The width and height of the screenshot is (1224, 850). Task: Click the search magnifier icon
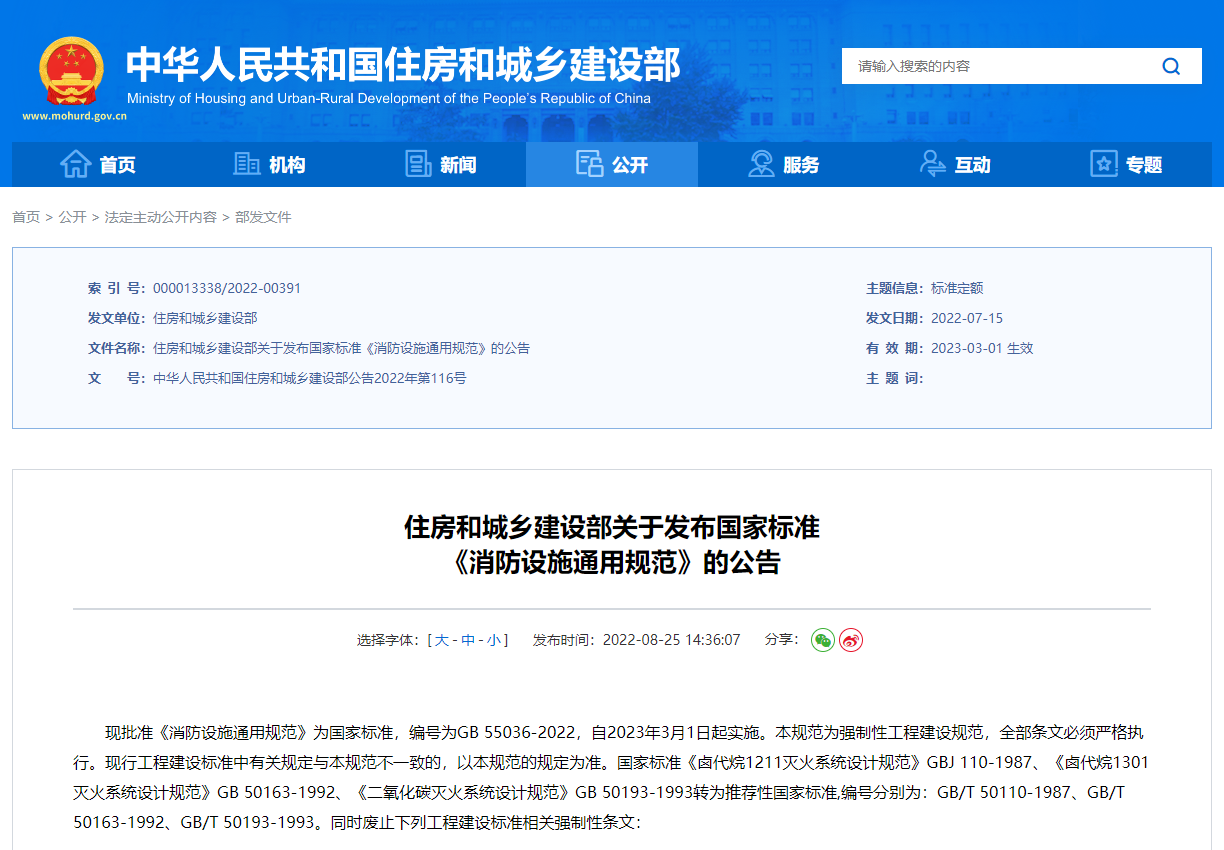click(x=1171, y=67)
